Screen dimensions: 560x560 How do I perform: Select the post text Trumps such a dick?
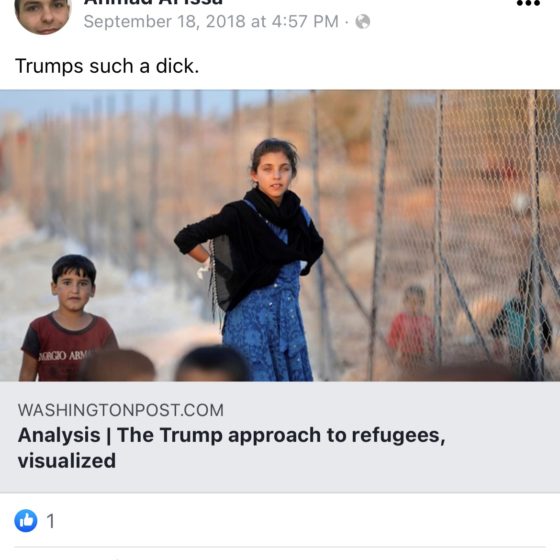point(107,66)
